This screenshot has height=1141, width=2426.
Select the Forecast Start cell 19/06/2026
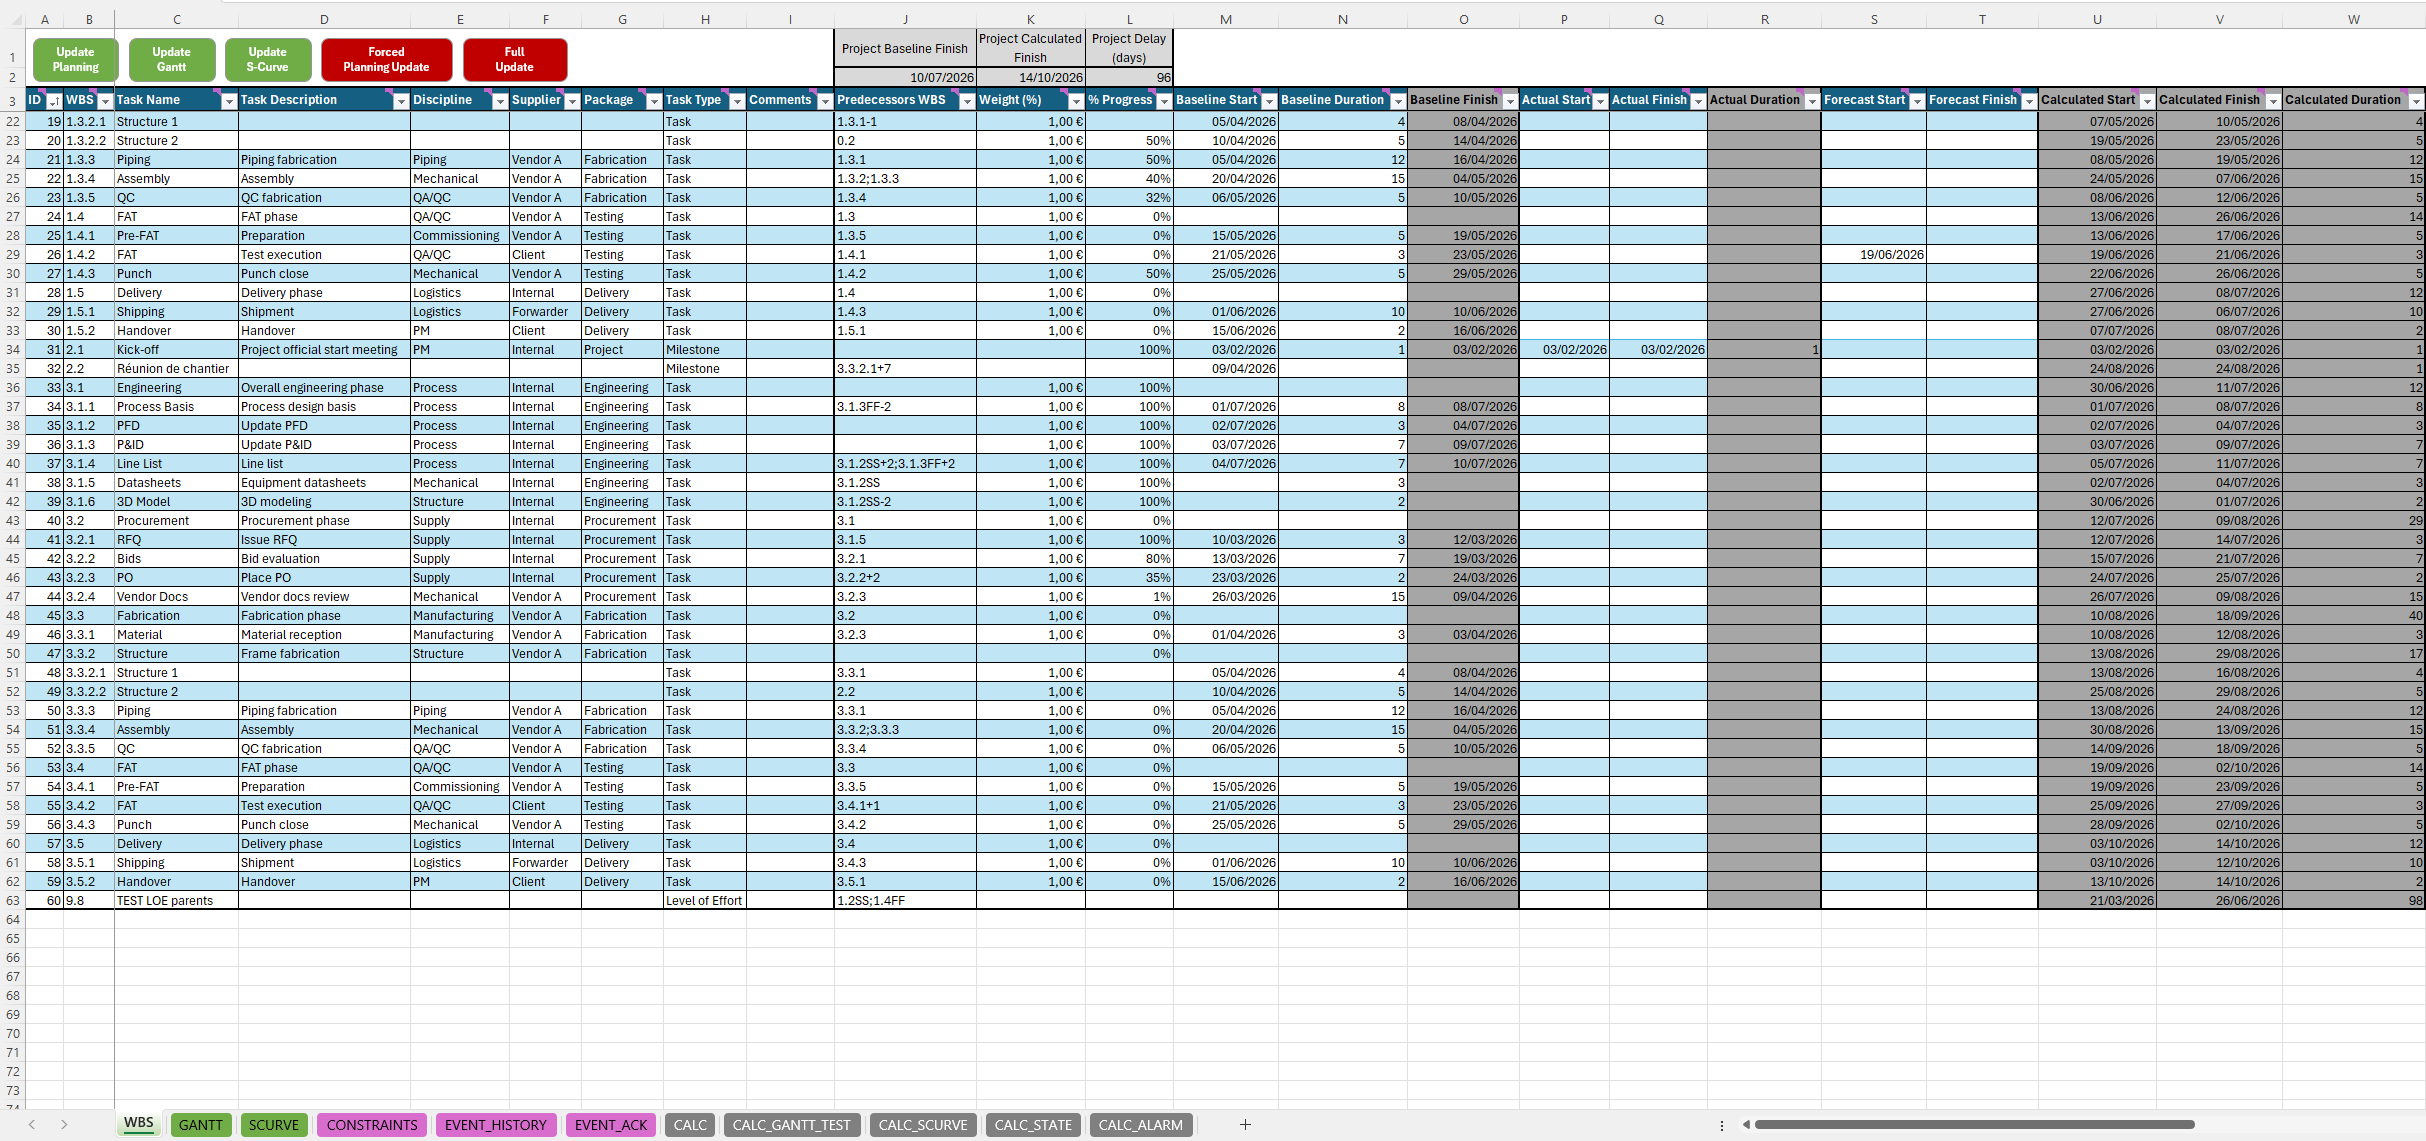click(1873, 255)
